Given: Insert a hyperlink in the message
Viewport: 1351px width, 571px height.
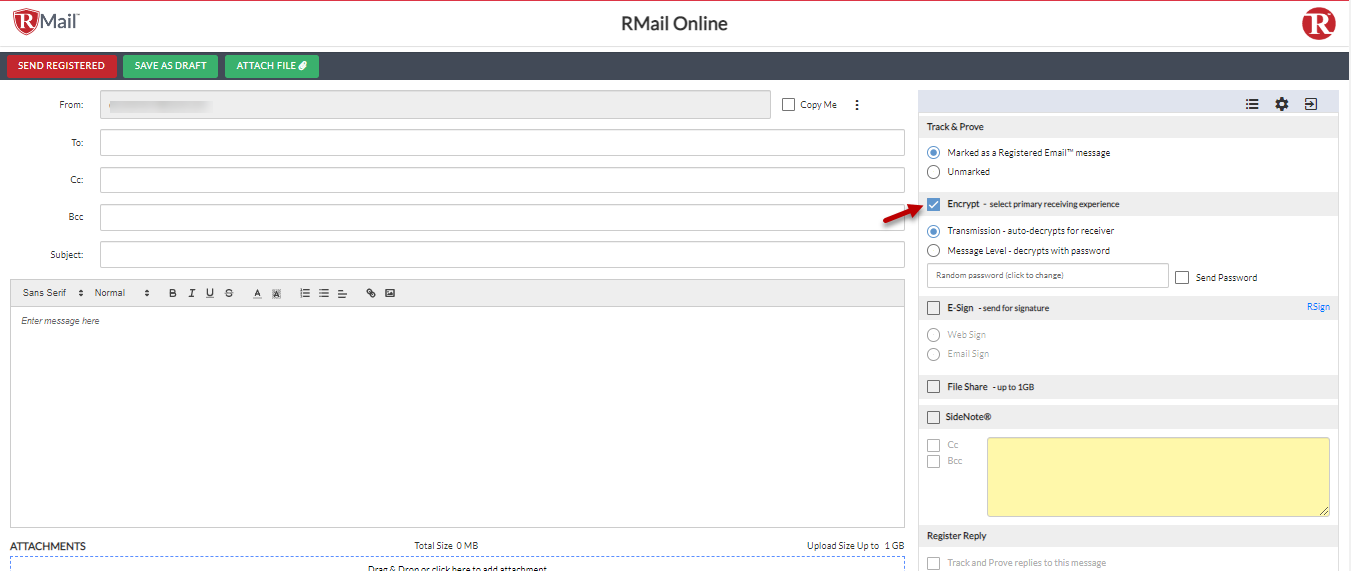Looking at the screenshot, I should tap(371, 293).
